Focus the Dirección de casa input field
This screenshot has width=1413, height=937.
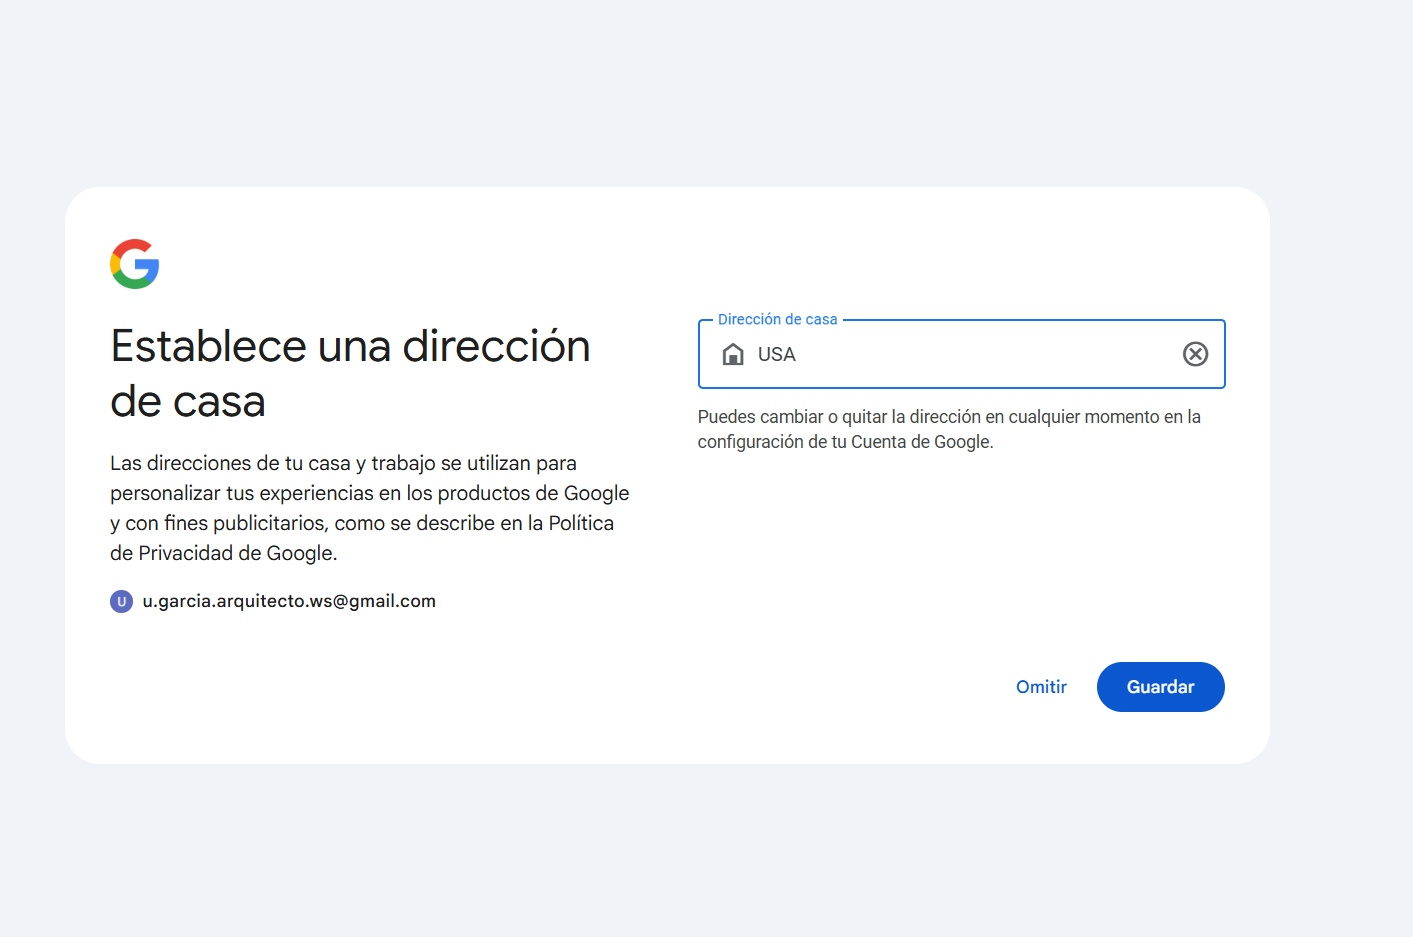point(950,354)
